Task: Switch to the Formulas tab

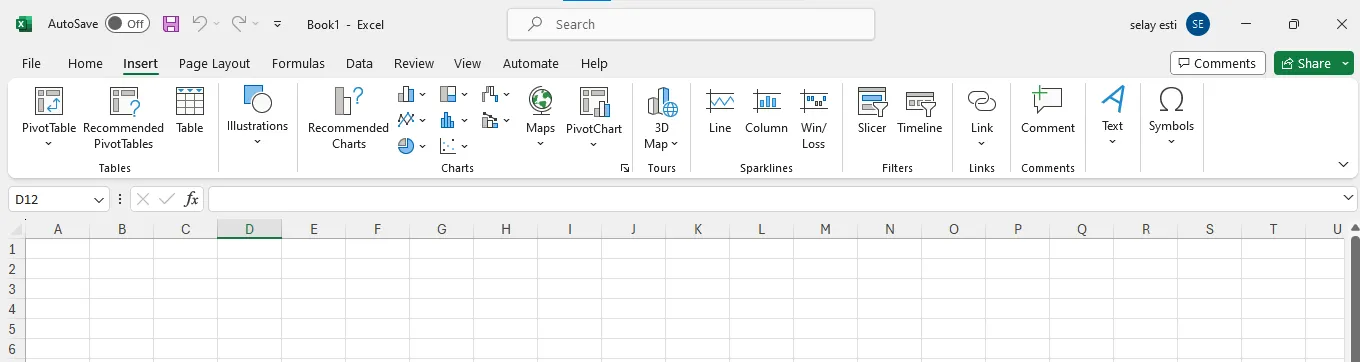Action: point(298,63)
